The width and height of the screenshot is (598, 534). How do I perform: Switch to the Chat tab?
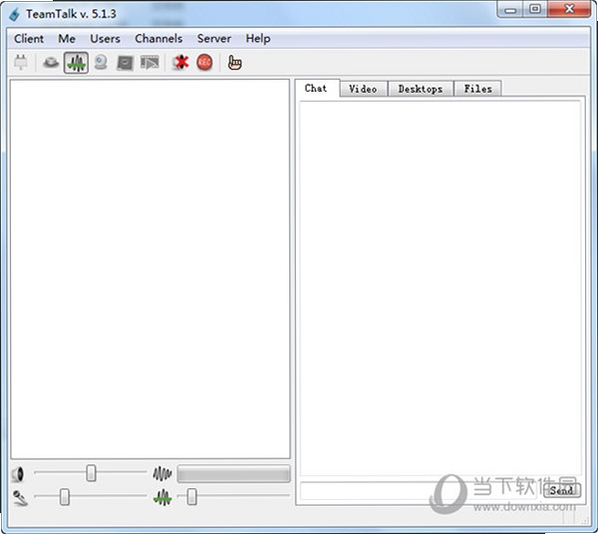pos(317,88)
